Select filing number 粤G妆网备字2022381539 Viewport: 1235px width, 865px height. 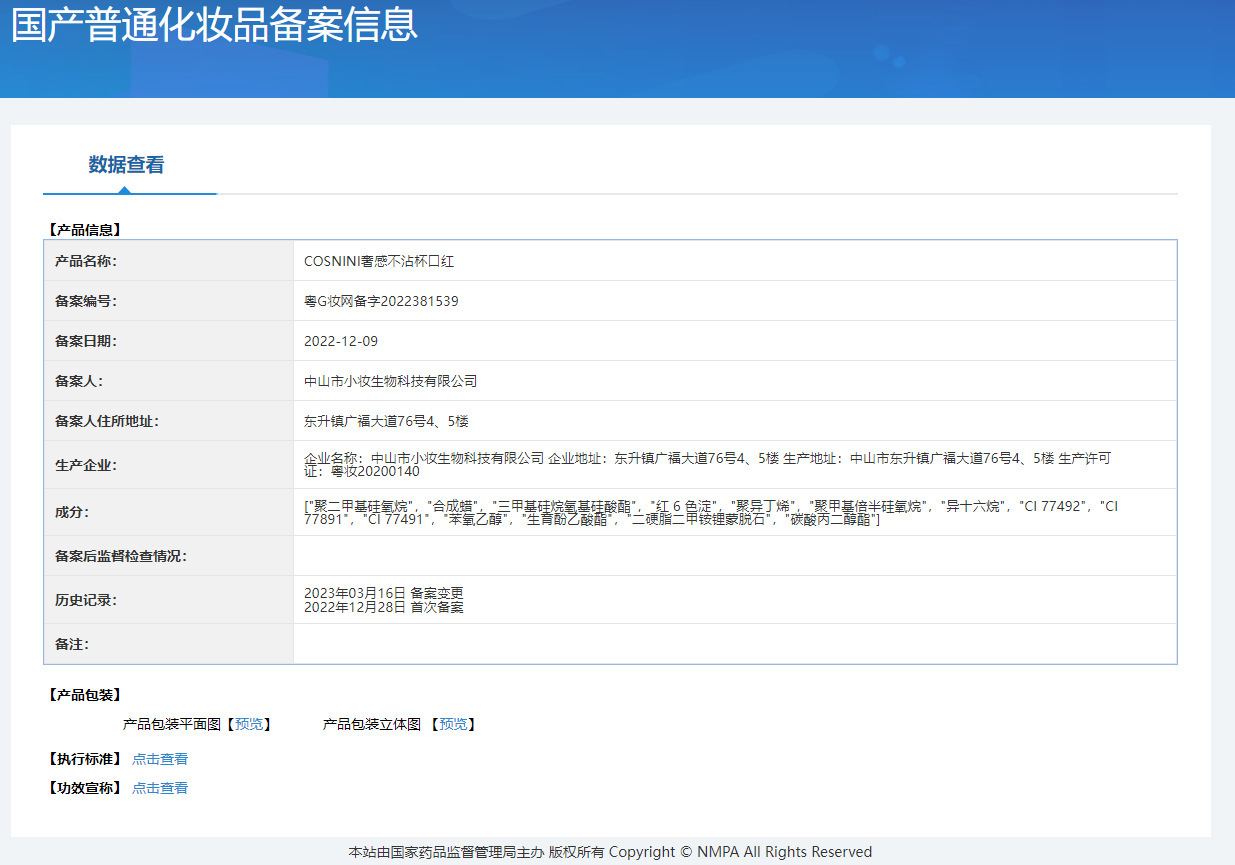pos(381,301)
